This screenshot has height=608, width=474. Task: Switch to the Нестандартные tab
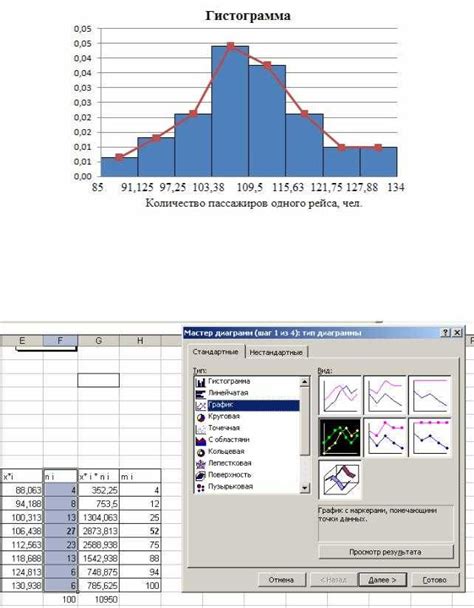276,352
